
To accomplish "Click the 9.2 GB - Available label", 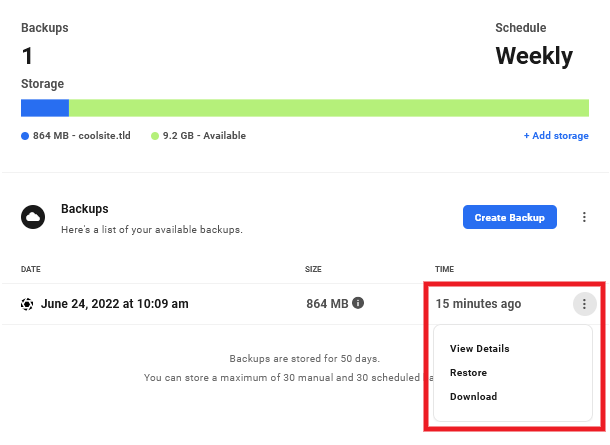I will (x=204, y=136).
